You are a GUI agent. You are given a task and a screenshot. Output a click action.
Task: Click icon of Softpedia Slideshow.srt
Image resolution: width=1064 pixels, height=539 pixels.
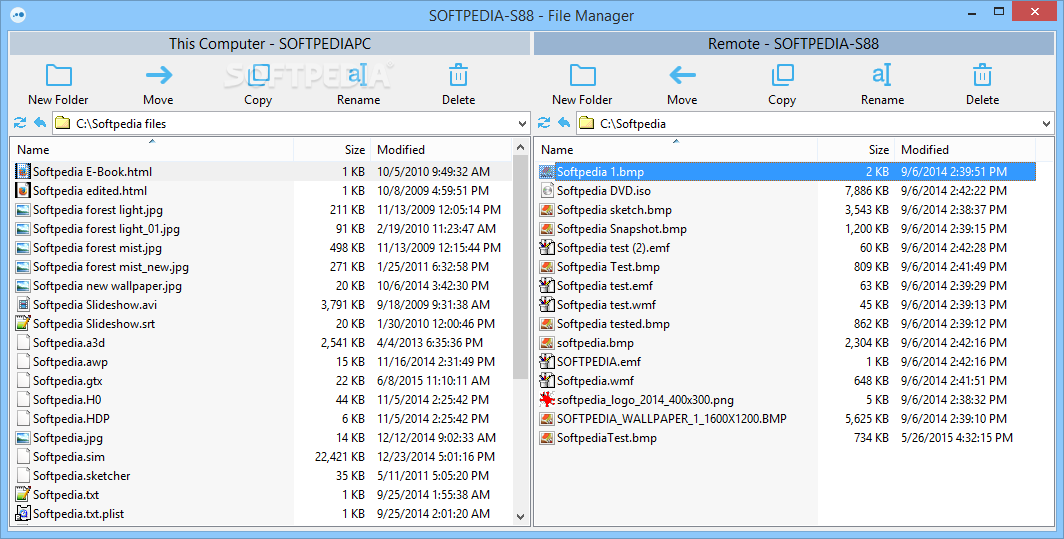point(23,323)
